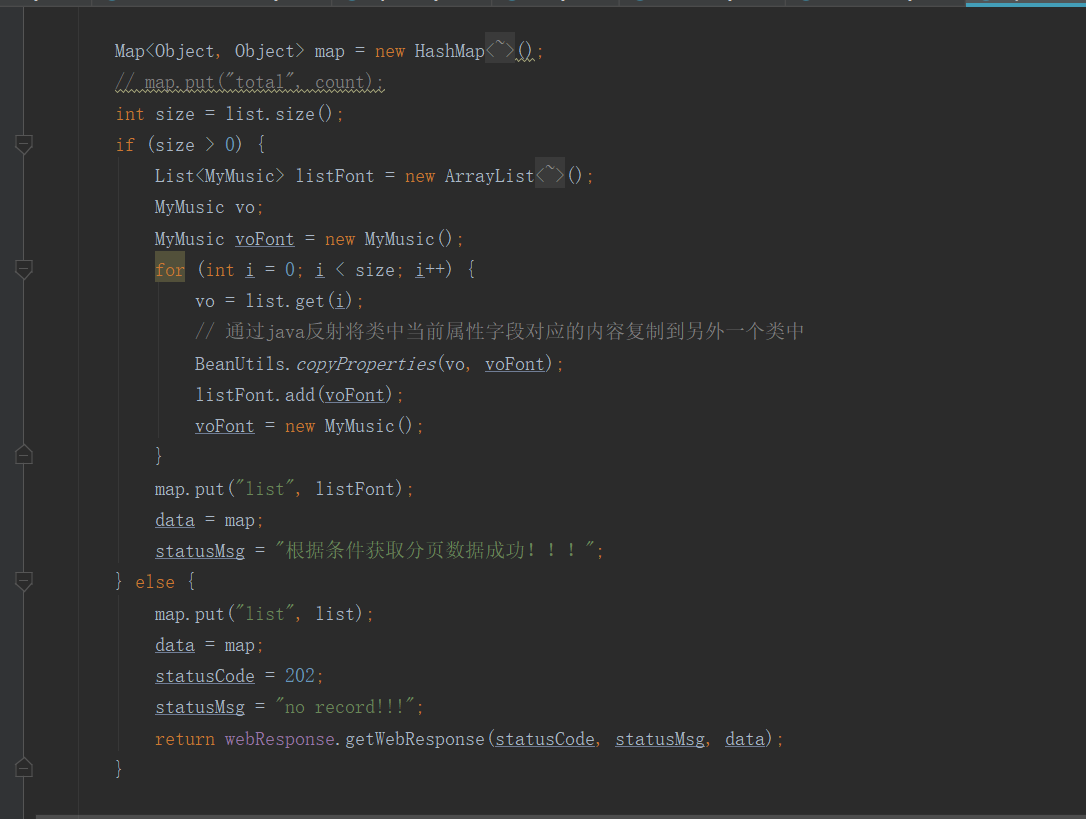Screen dimensions: 1086x819
Task: Click the 'statusCode = 202' assignment
Action: (x=239, y=676)
